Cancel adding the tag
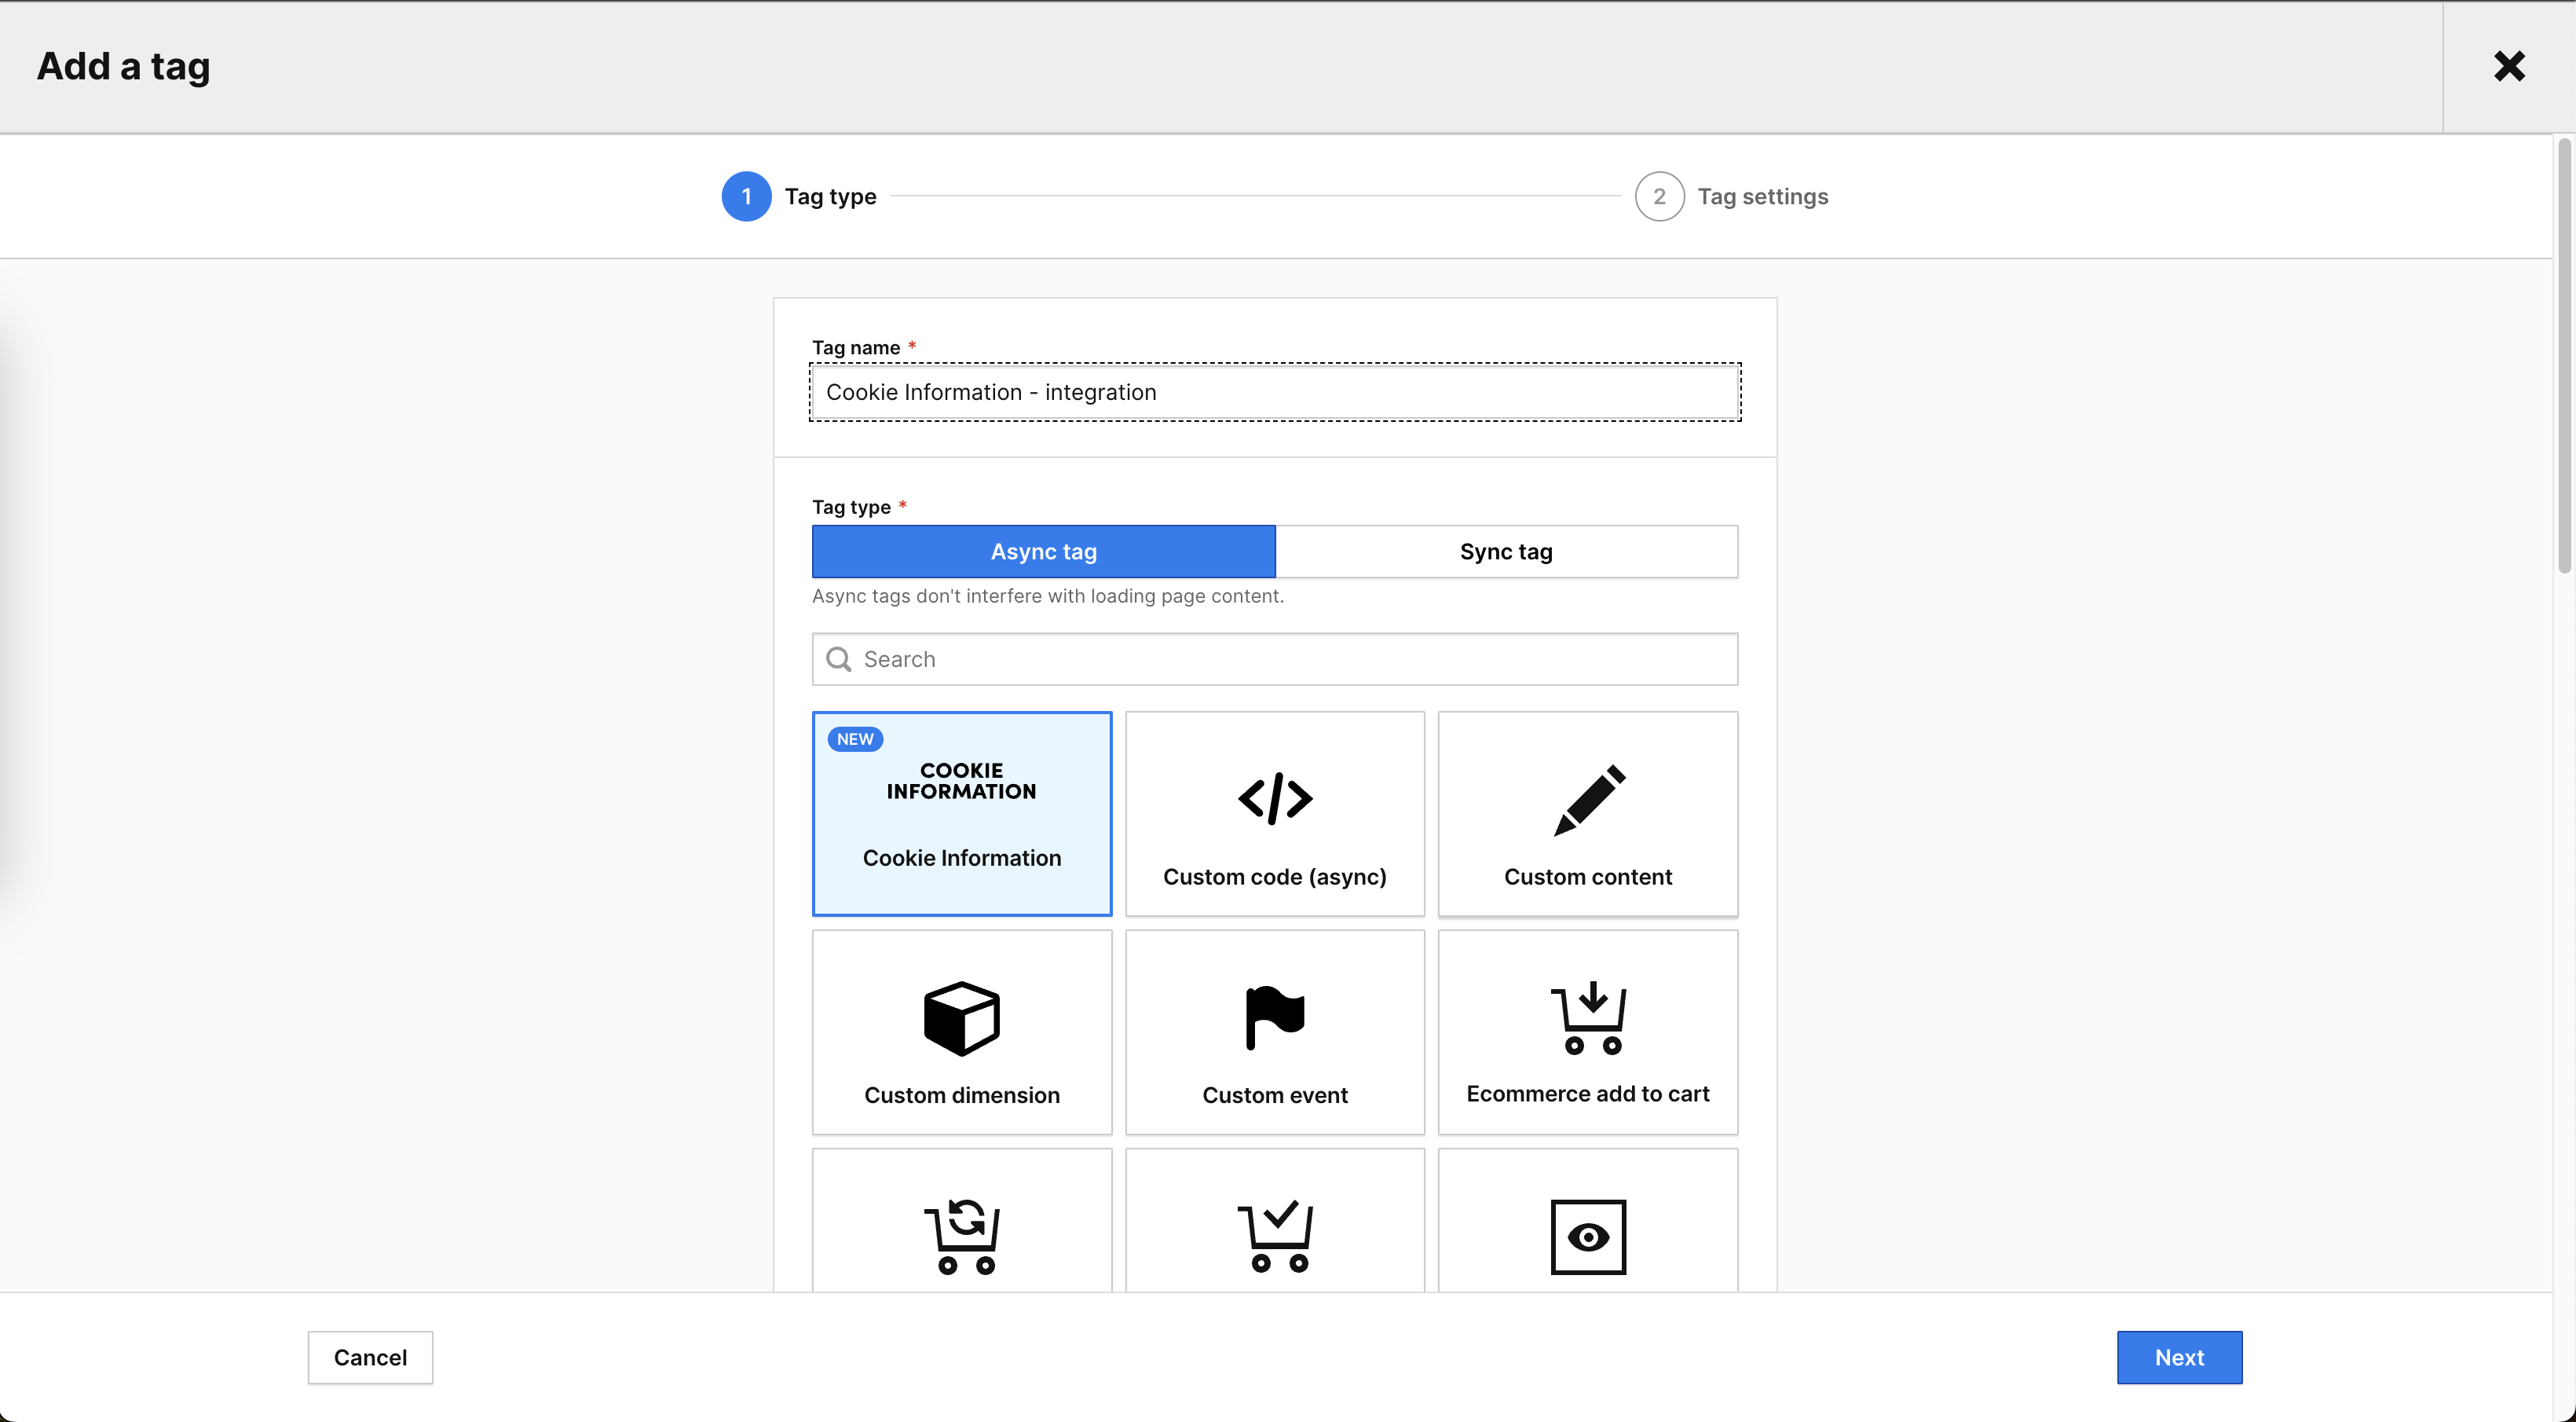Image resolution: width=2576 pixels, height=1422 pixels. click(369, 1357)
